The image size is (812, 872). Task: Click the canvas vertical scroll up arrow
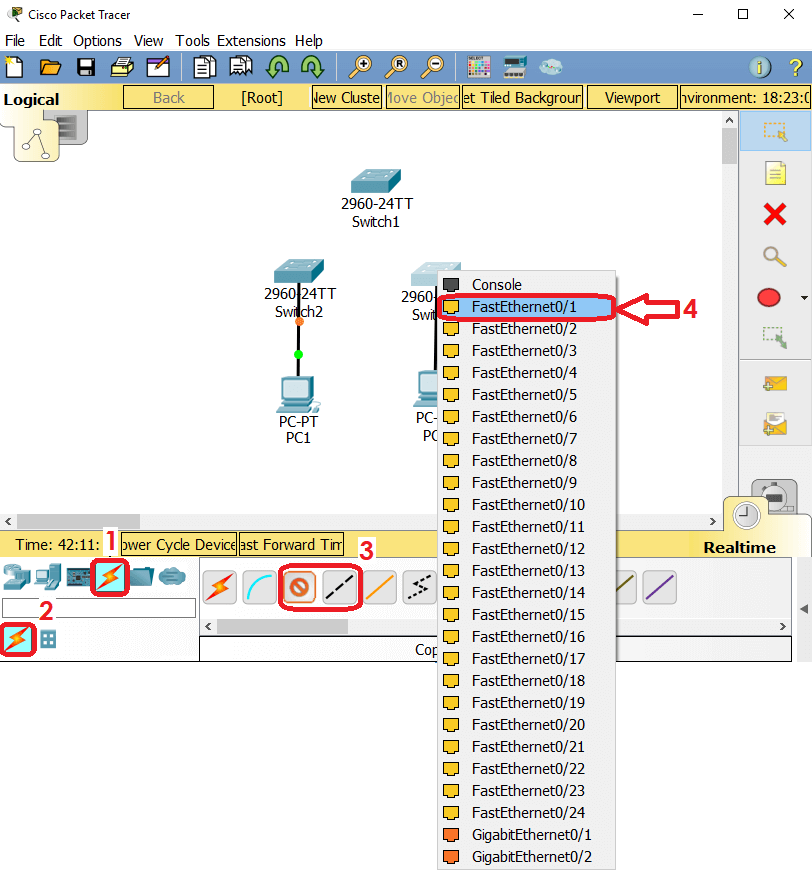[729, 120]
